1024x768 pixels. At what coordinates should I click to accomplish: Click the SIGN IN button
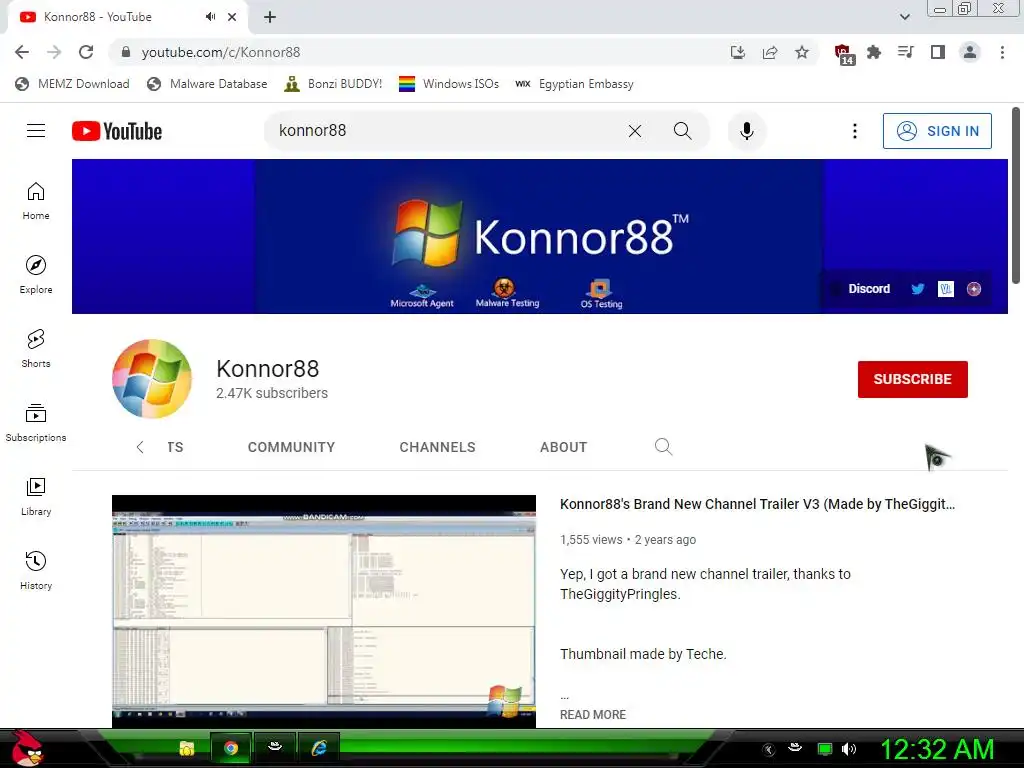click(937, 131)
